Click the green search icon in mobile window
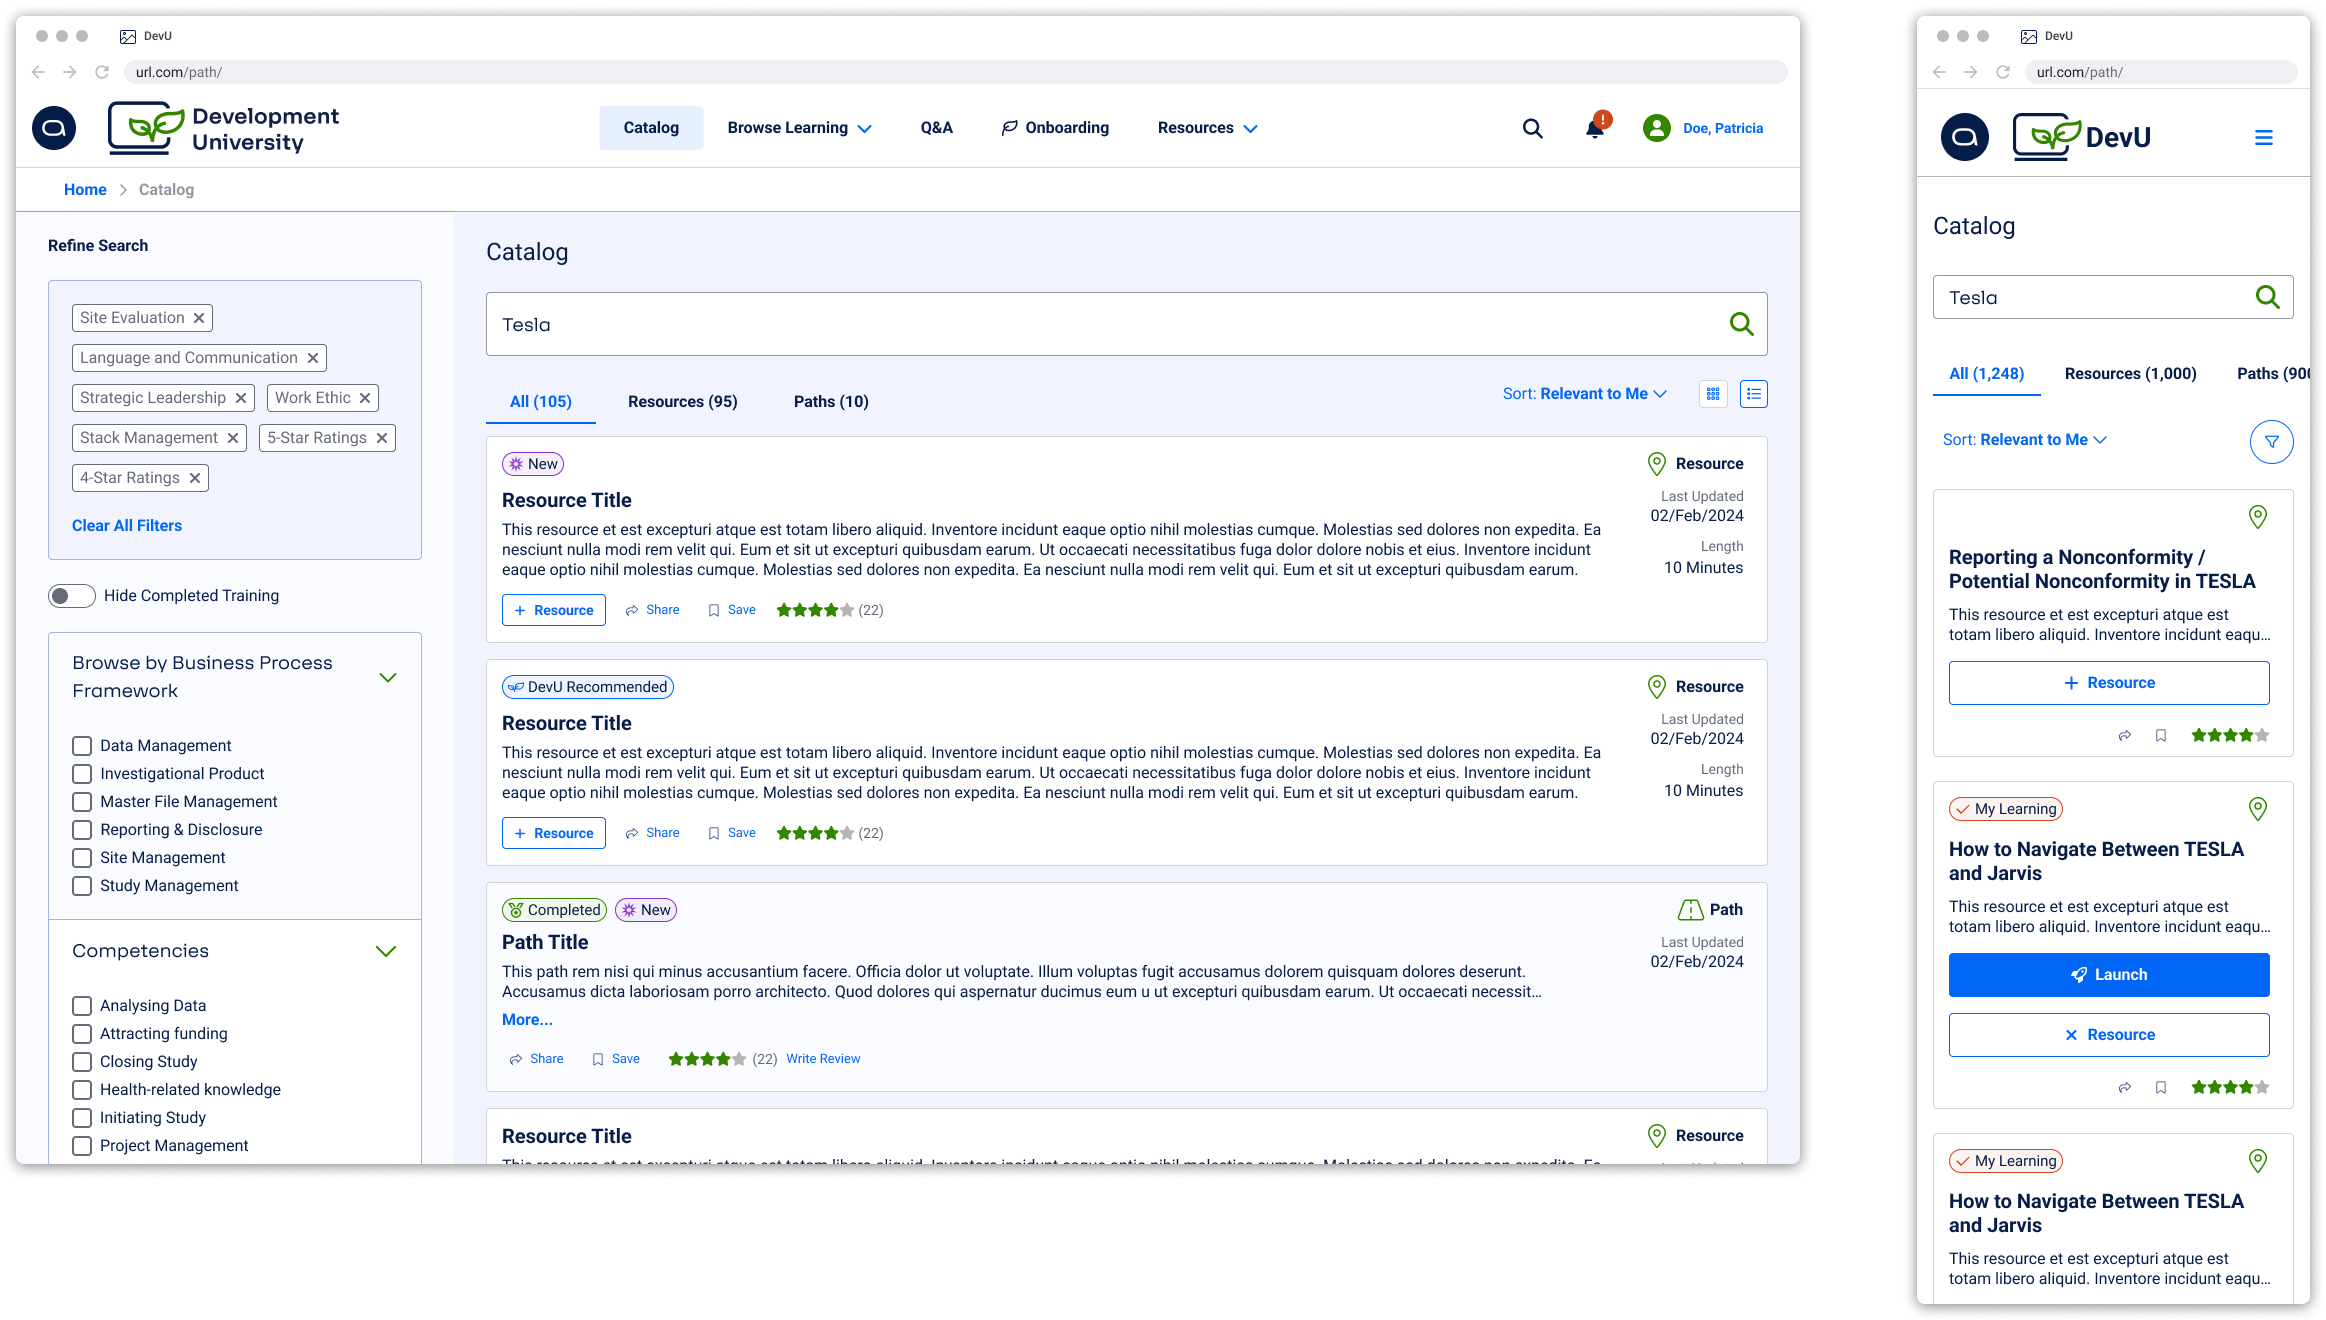Image resolution: width=2326 pixels, height=1320 pixels. tap(2267, 297)
